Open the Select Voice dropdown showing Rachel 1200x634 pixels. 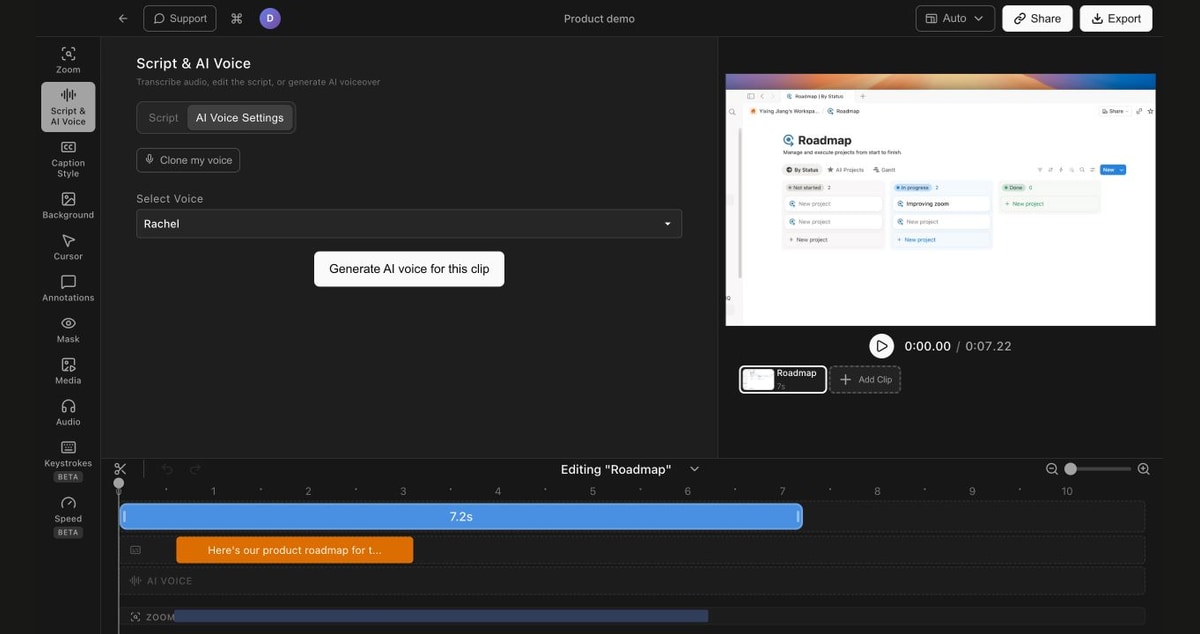409,224
